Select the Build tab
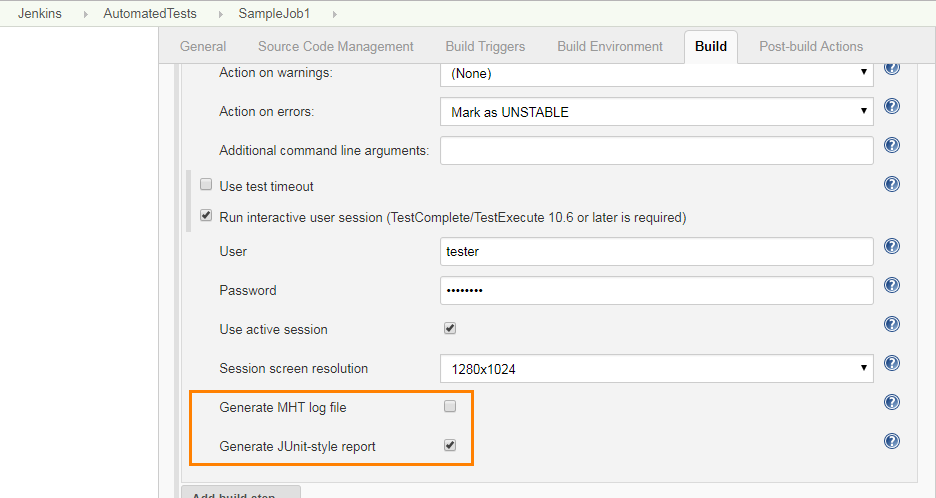 pyautogui.click(x=711, y=47)
